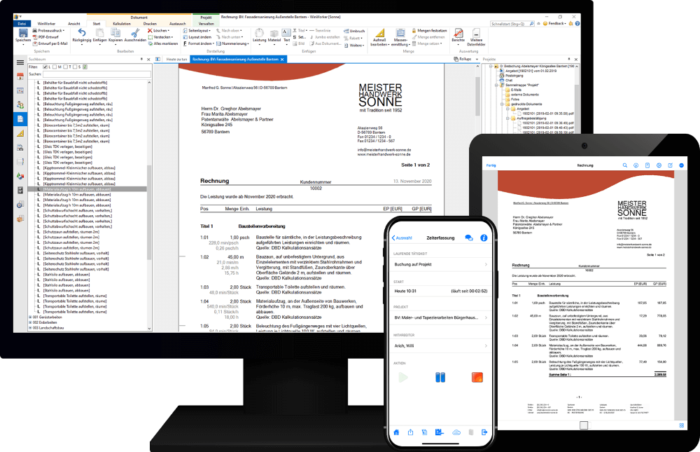700x452 pixels.
Task: Click Alles markieren in ribbon
Action: pos(162,44)
